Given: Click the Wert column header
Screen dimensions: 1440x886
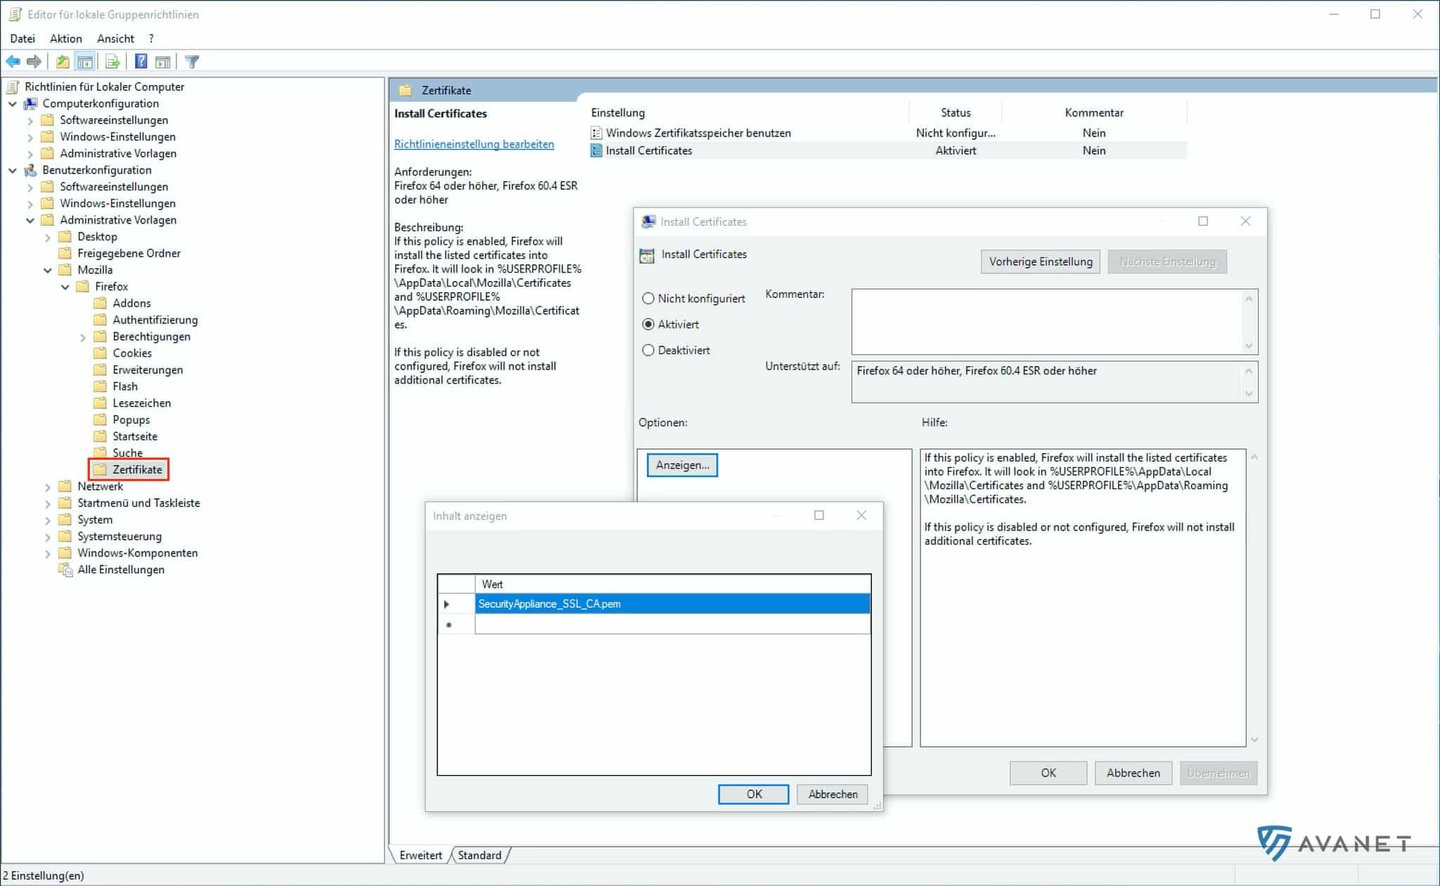Looking at the screenshot, I should click(x=672, y=584).
